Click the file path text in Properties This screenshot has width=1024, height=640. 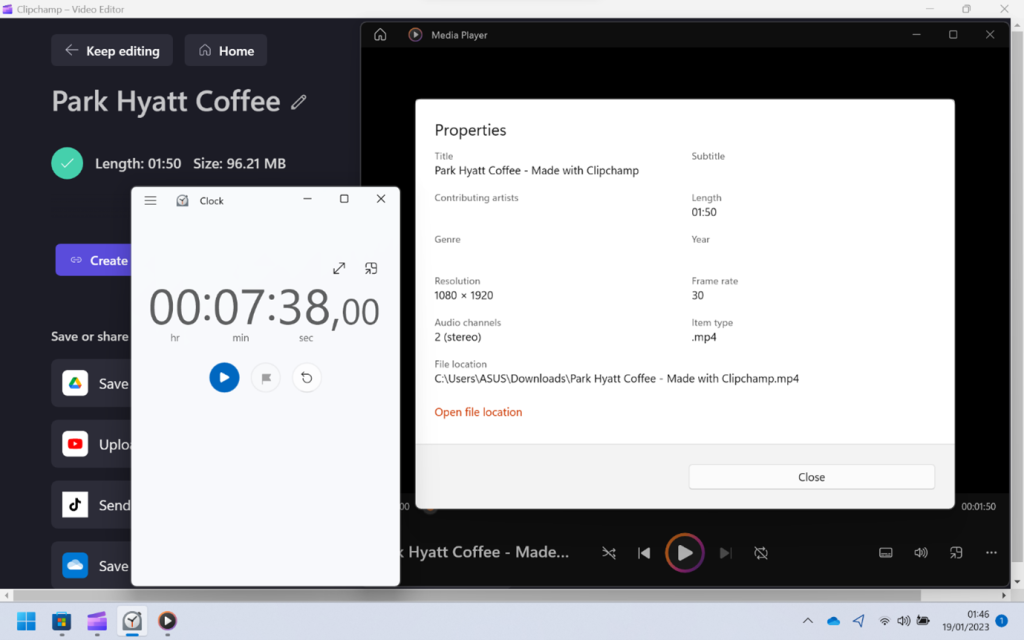point(616,379)
